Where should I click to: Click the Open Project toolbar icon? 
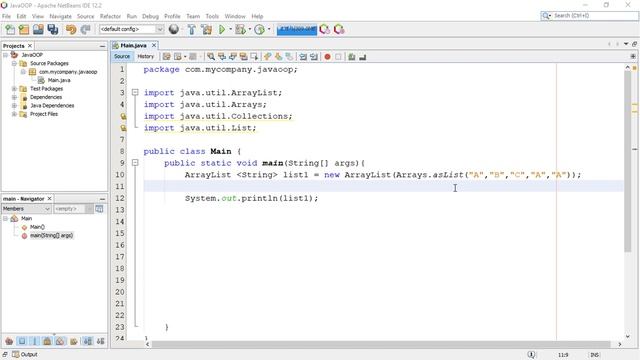(38, 29)
